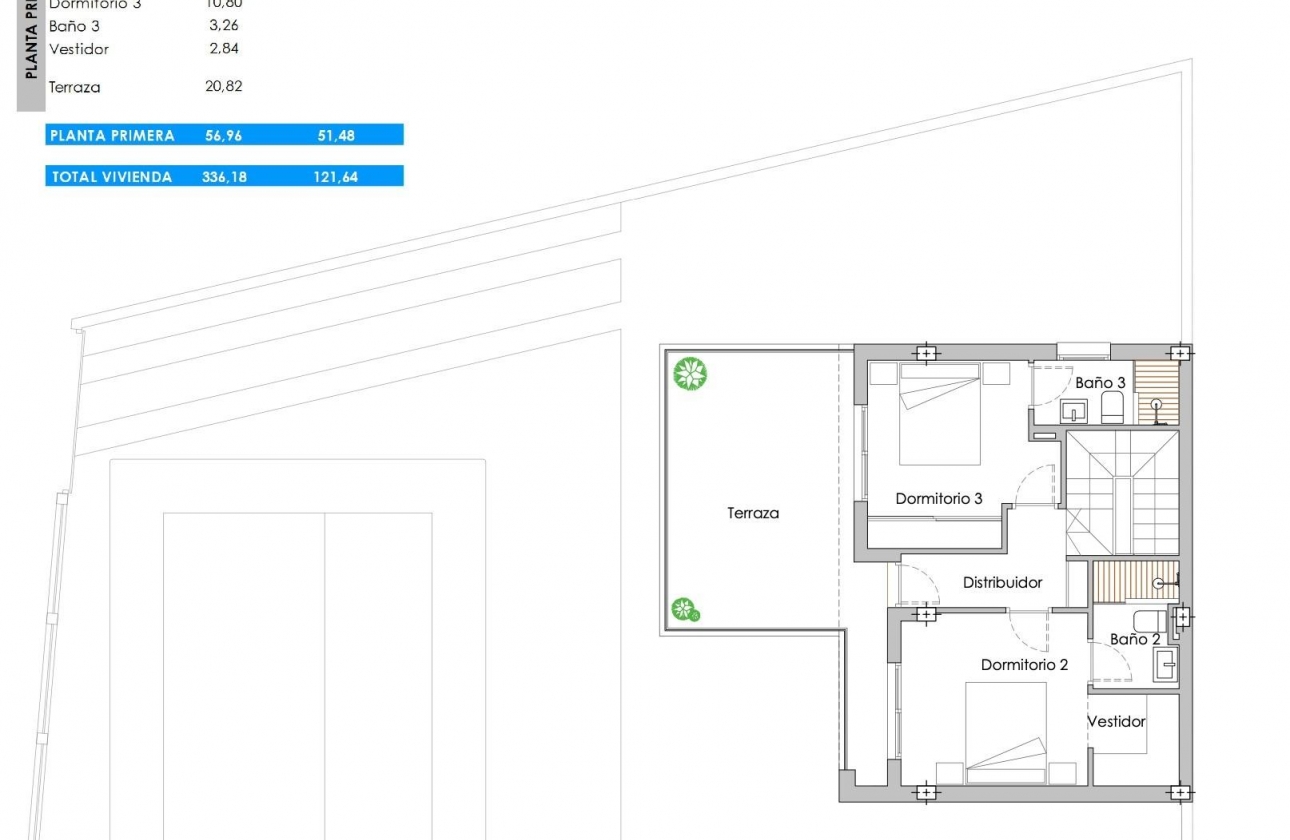Image resolution: width=1290 pixels, height=840 pixels.
Task: Click the TOTAL VIVIENDA summary heading
Action: click(111, 176)
